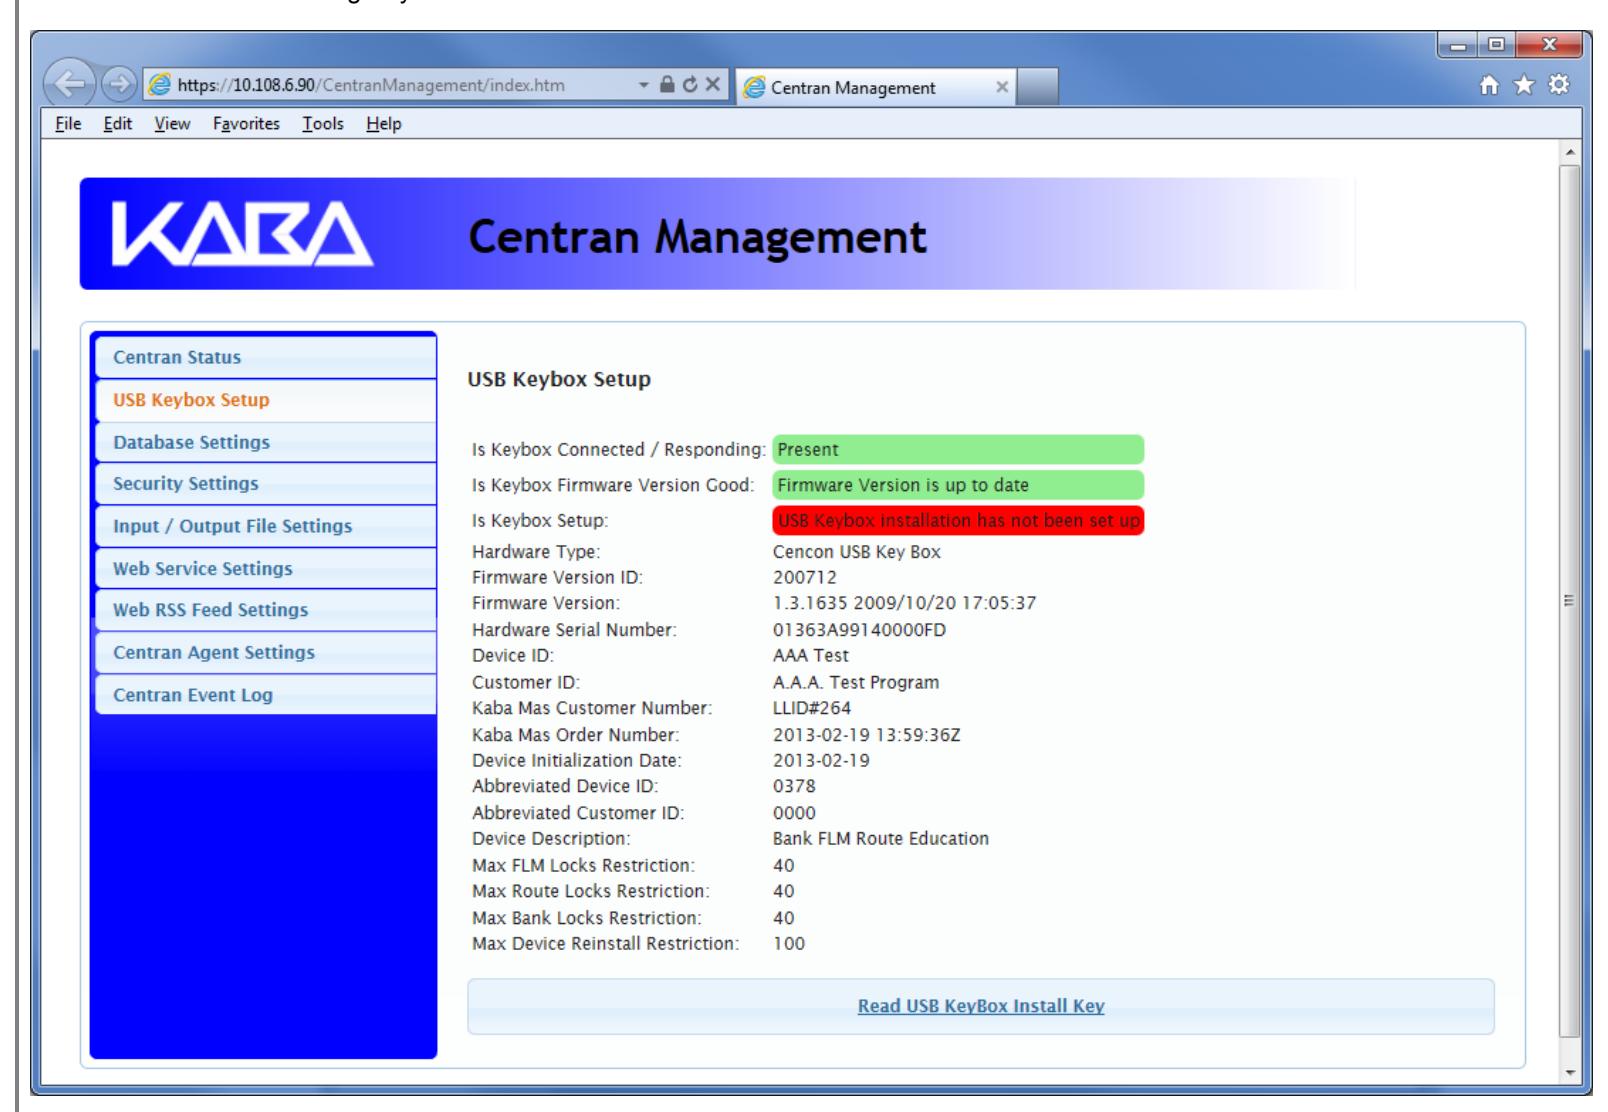Stop loading with the address bar X icon
The height and width of the screenshot is (1112, 1608).
[711, 86]
